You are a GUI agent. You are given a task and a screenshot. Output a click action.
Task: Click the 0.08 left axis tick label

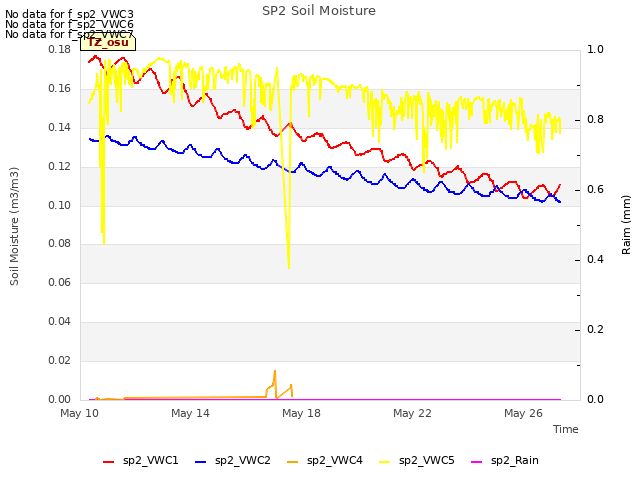click(x=60, y=244)
